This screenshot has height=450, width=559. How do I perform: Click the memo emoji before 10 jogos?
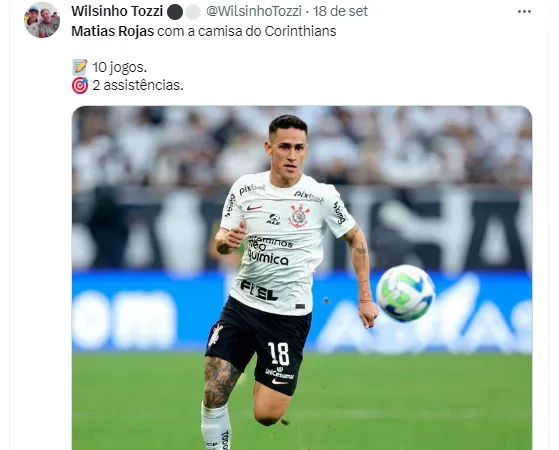click(80, 67)
